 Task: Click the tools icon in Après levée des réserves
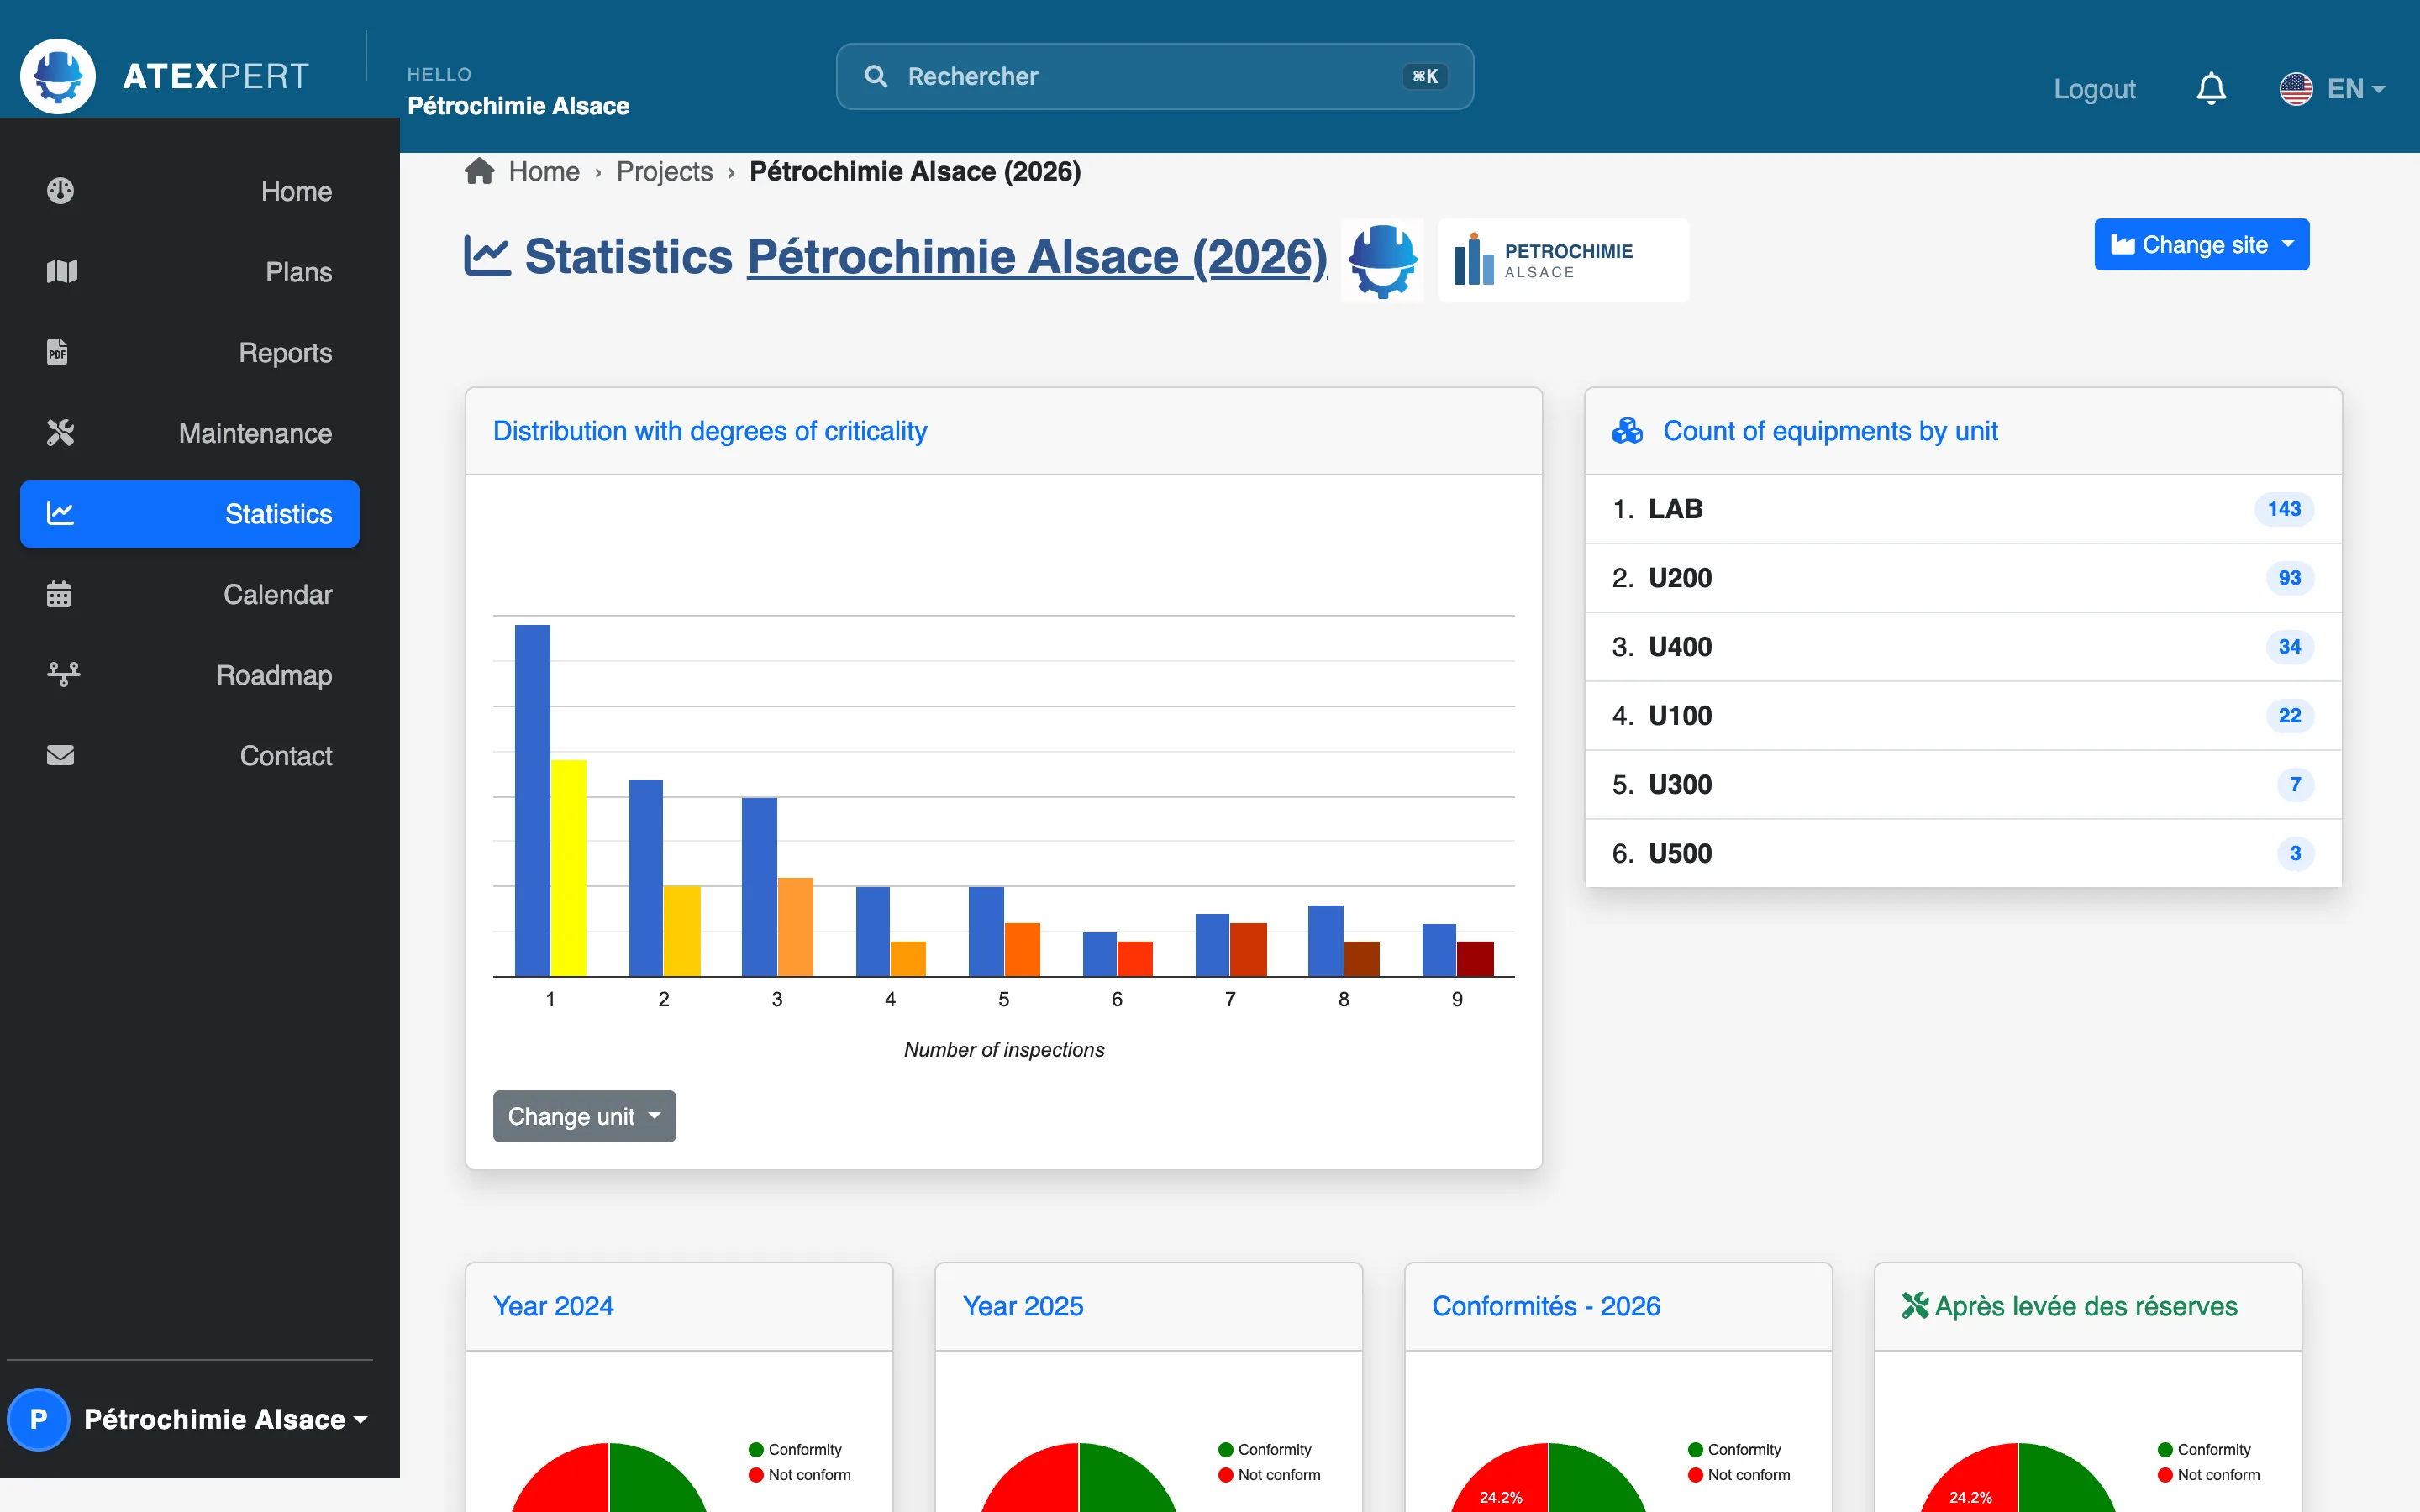(x=1914, y=1305)
